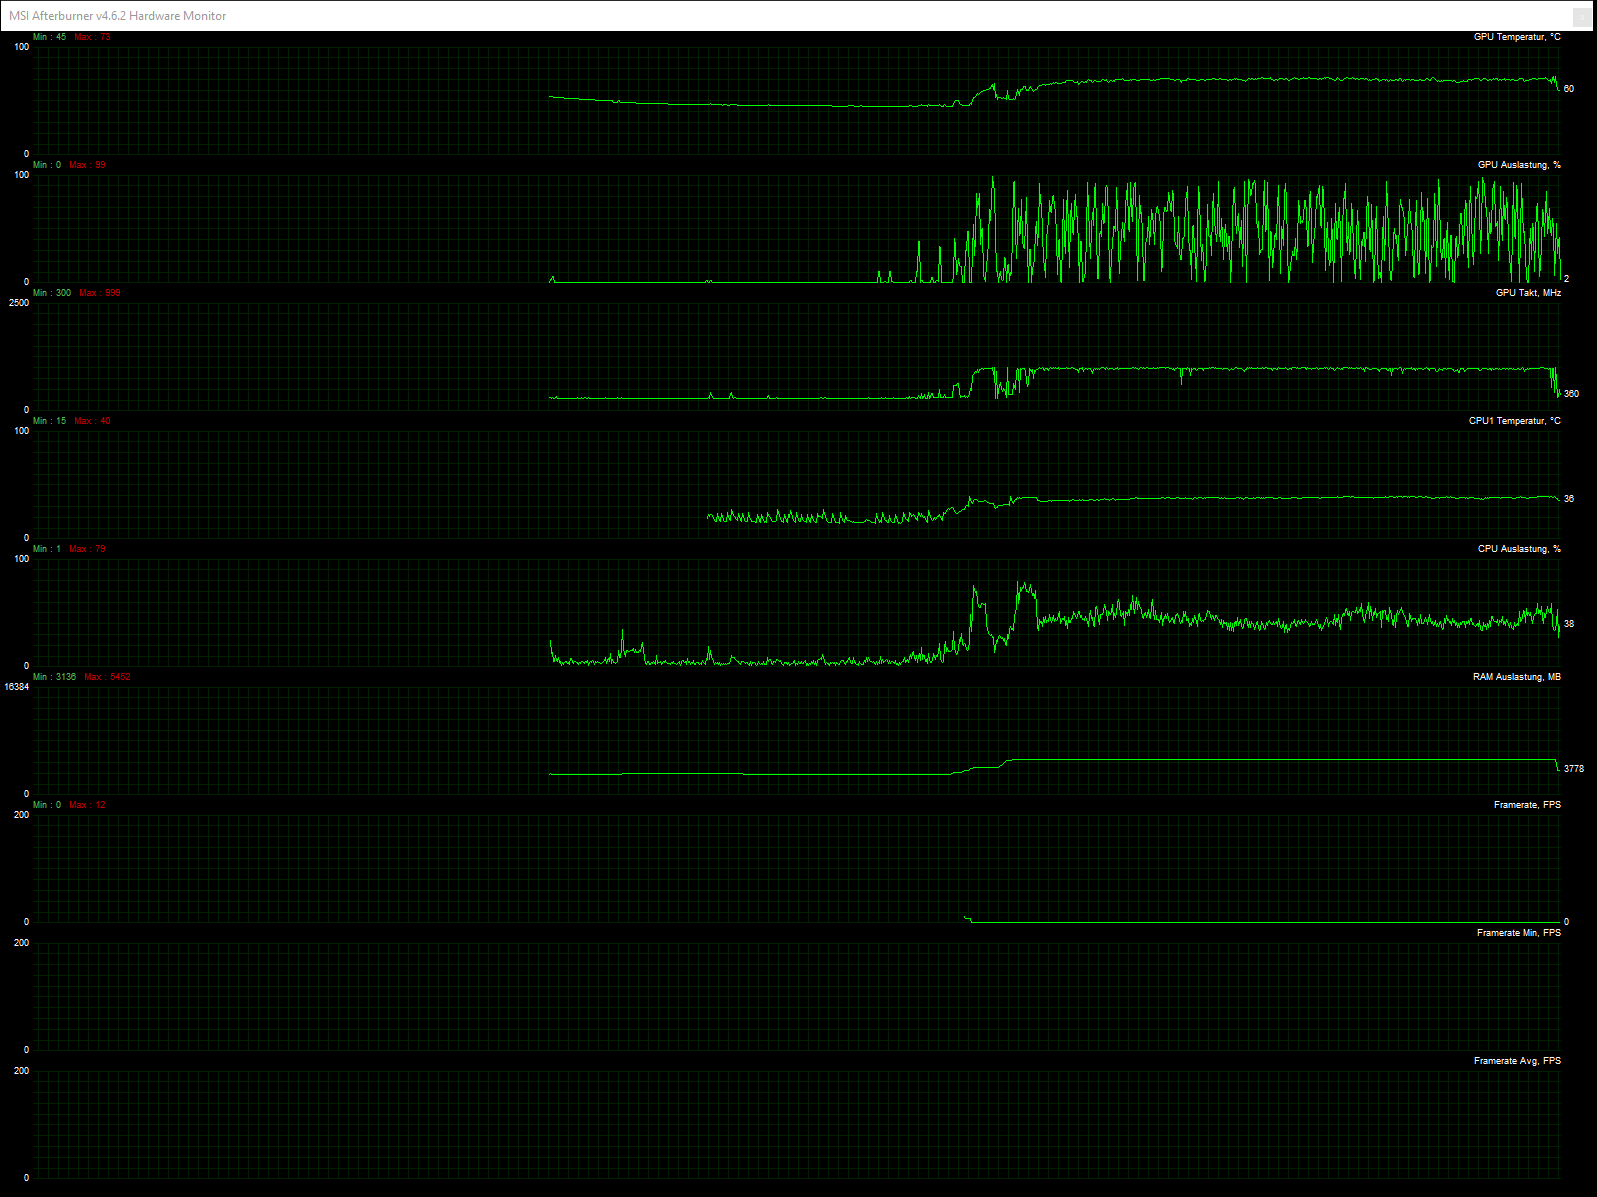Viewport: 1597px width, 1197px height.
Task: Click the flat Framerate graph line
Action: pyautogui.click(x=1260, y=922)
